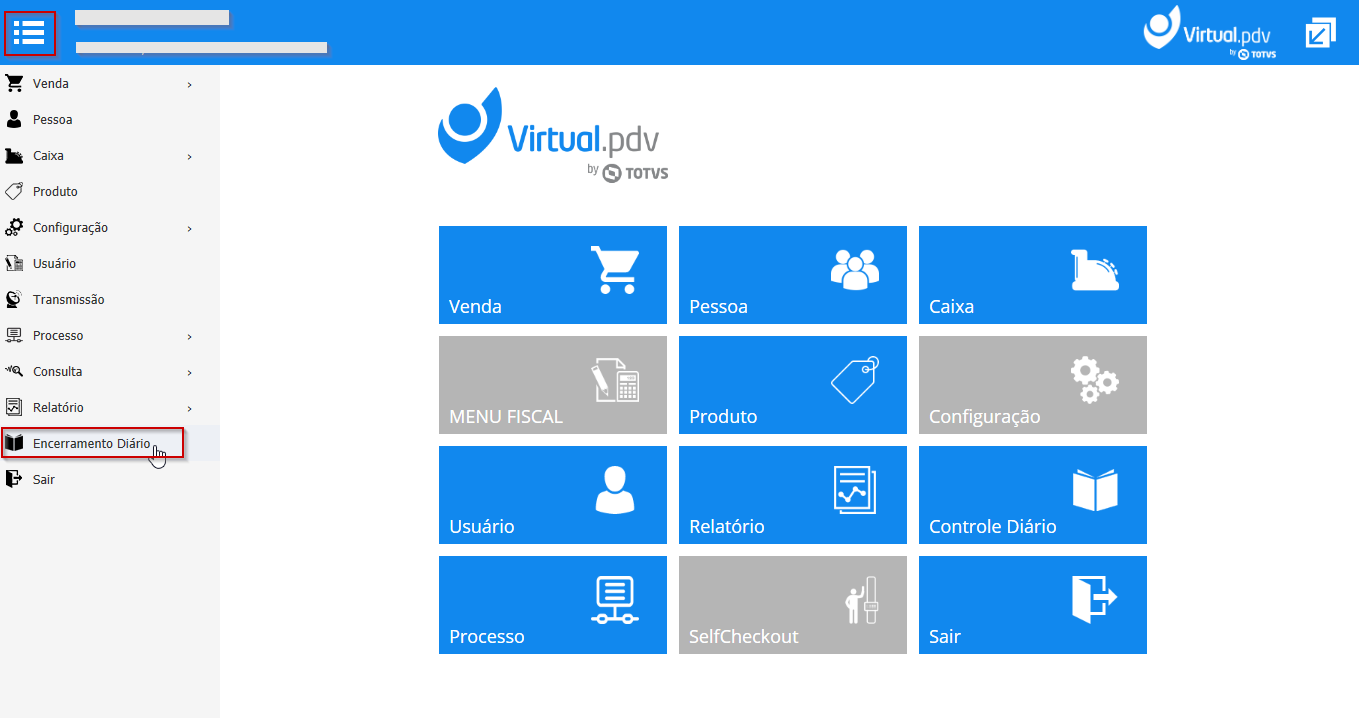Viewport: 1359px width, 718px height.
Task: Select Processo in the sidebar menu
Action: tap(109, 336)
